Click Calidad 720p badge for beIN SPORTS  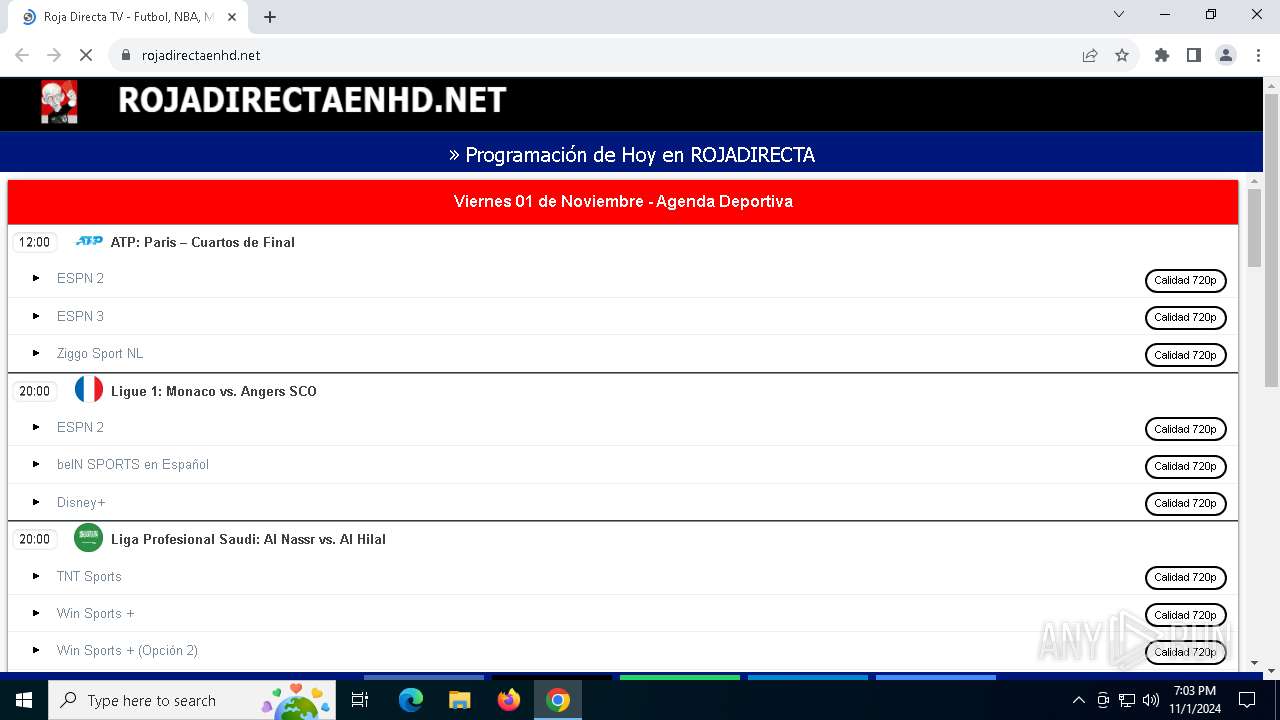click(x=1185, y=466)
